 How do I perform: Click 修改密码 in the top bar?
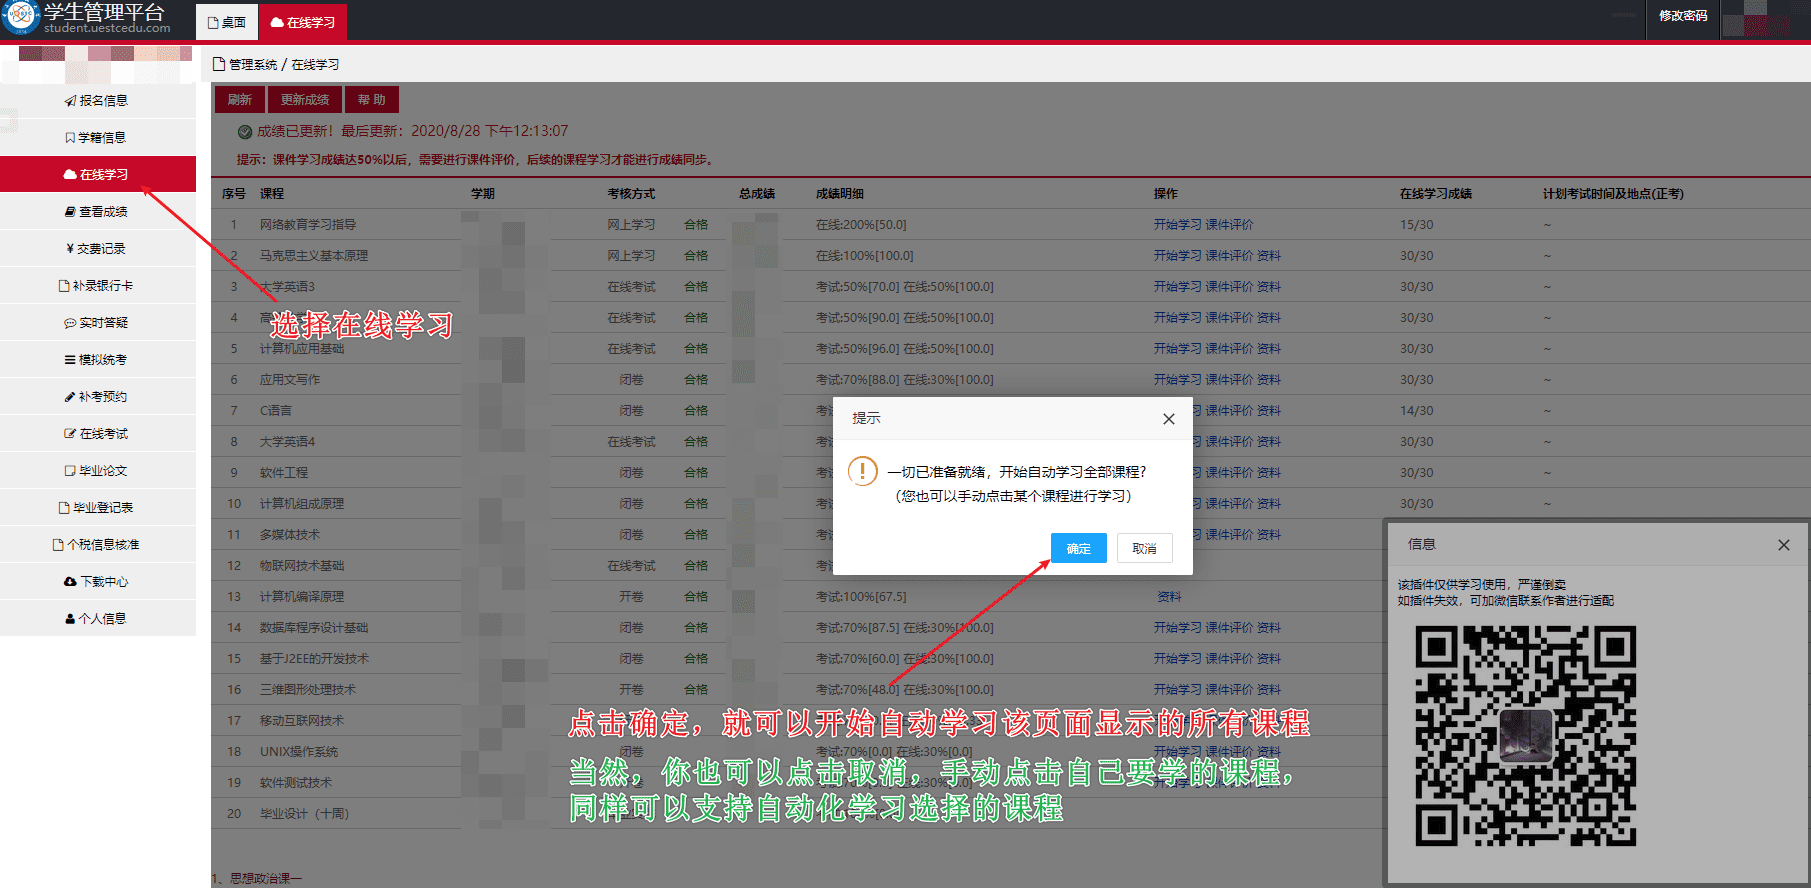point(1683,16)
